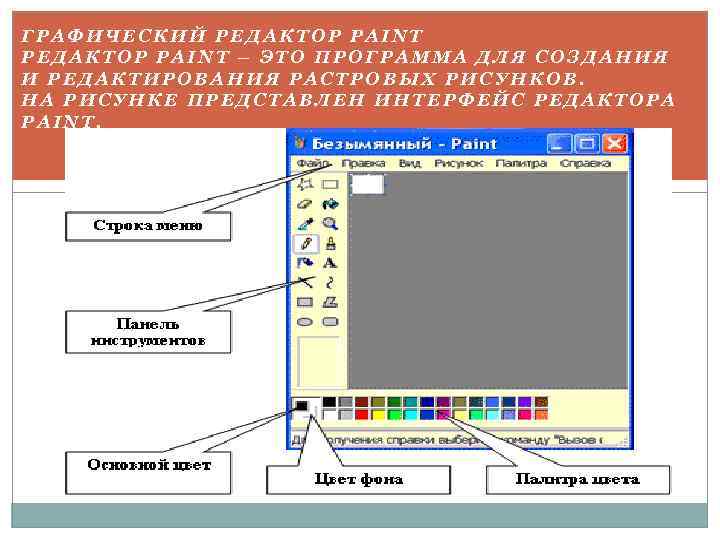The height and width of the screenshot is (540, 720).
Task: Select the rectangular Select tool
Action: [330, 185]
